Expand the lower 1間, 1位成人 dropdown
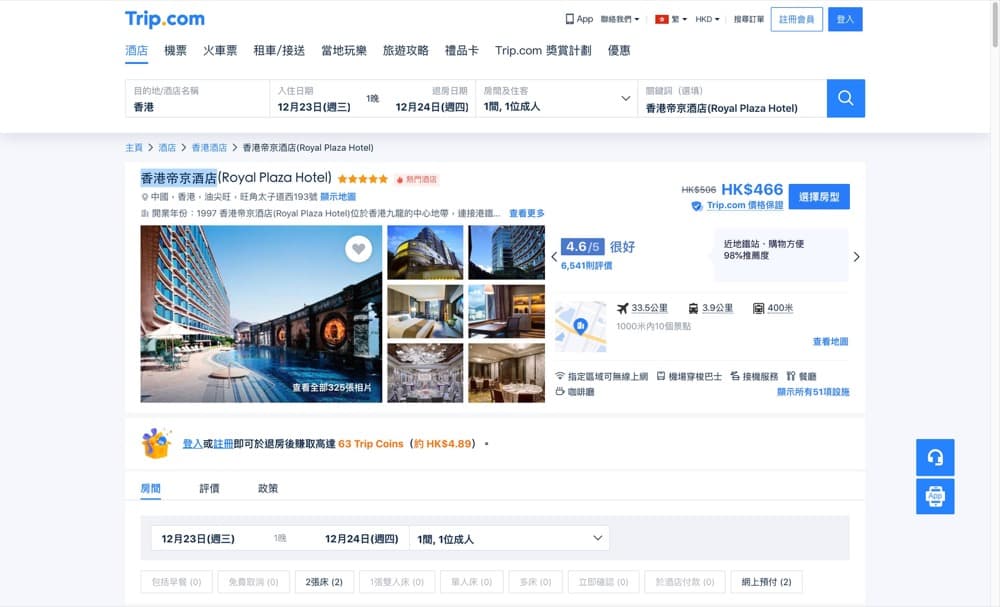Image resolution: width=1000 pixels, height=607 pixels. coord(509,539)
